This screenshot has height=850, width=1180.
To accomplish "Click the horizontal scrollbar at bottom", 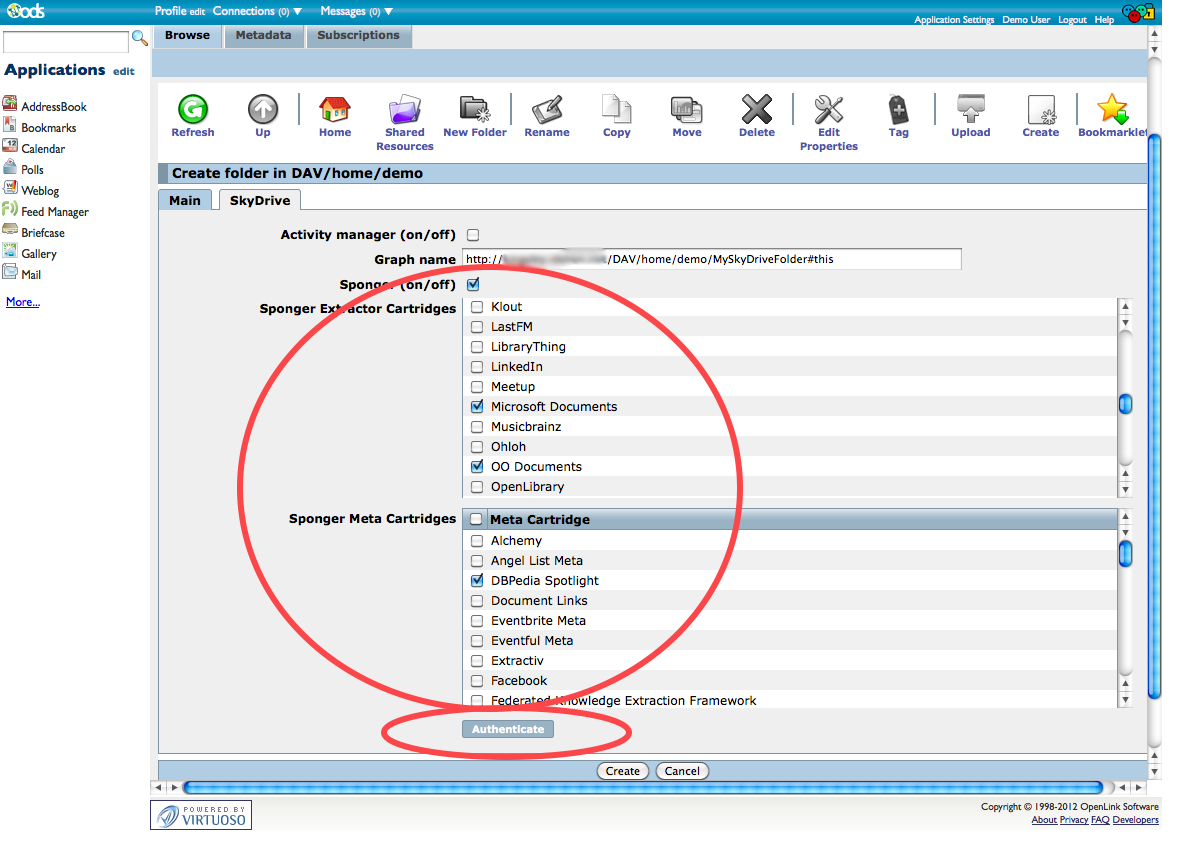I will [640, 788].
